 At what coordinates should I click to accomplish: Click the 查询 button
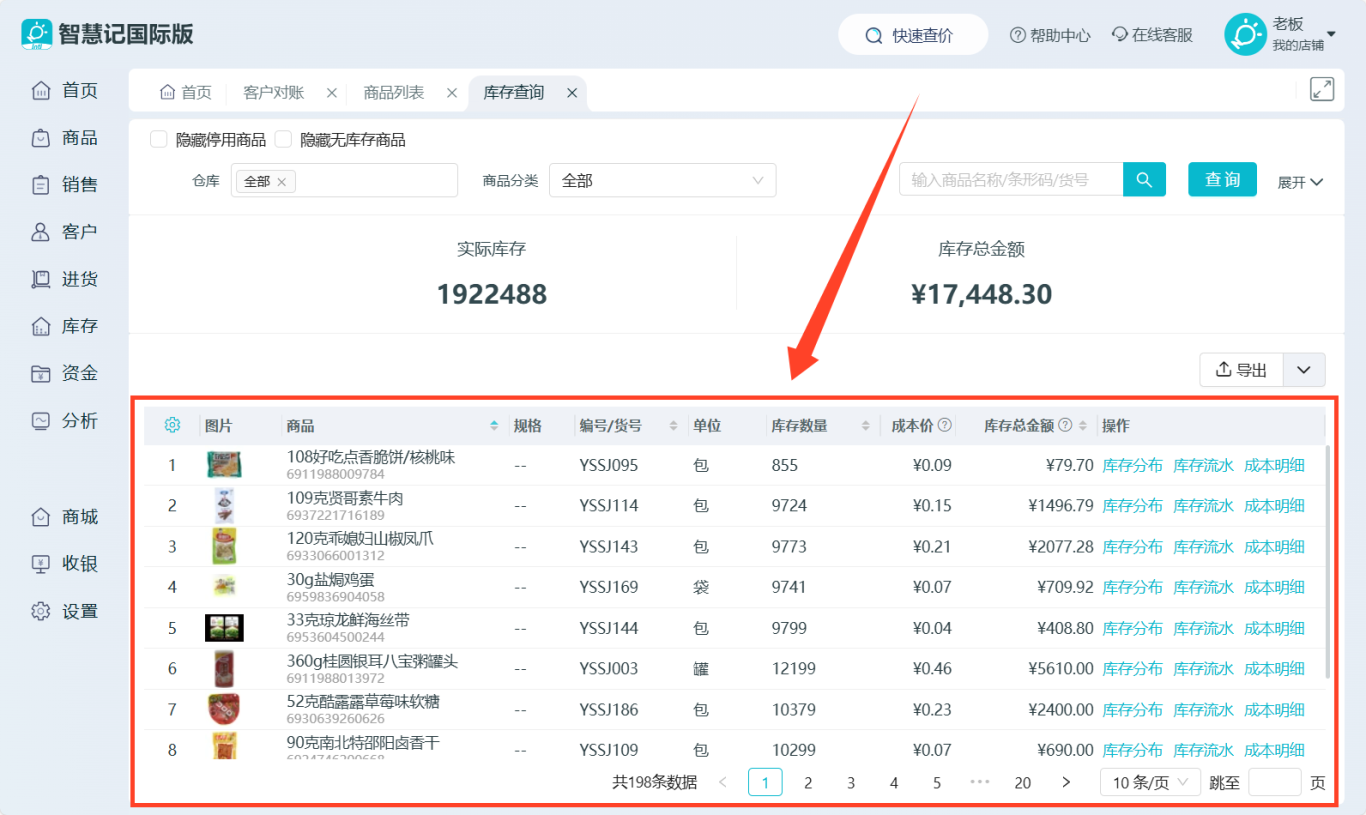(1222, 180)
